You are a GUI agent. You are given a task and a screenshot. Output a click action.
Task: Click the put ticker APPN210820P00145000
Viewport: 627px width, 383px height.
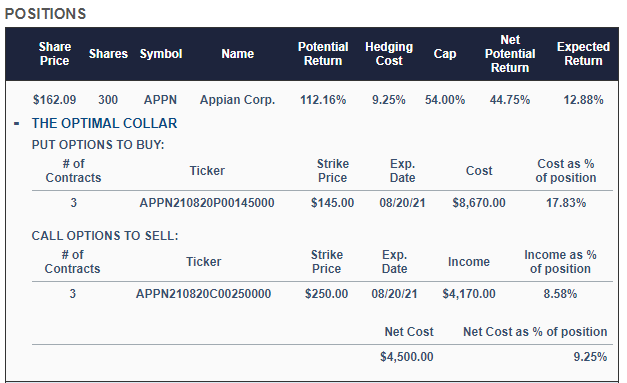[x=207, y=203]
